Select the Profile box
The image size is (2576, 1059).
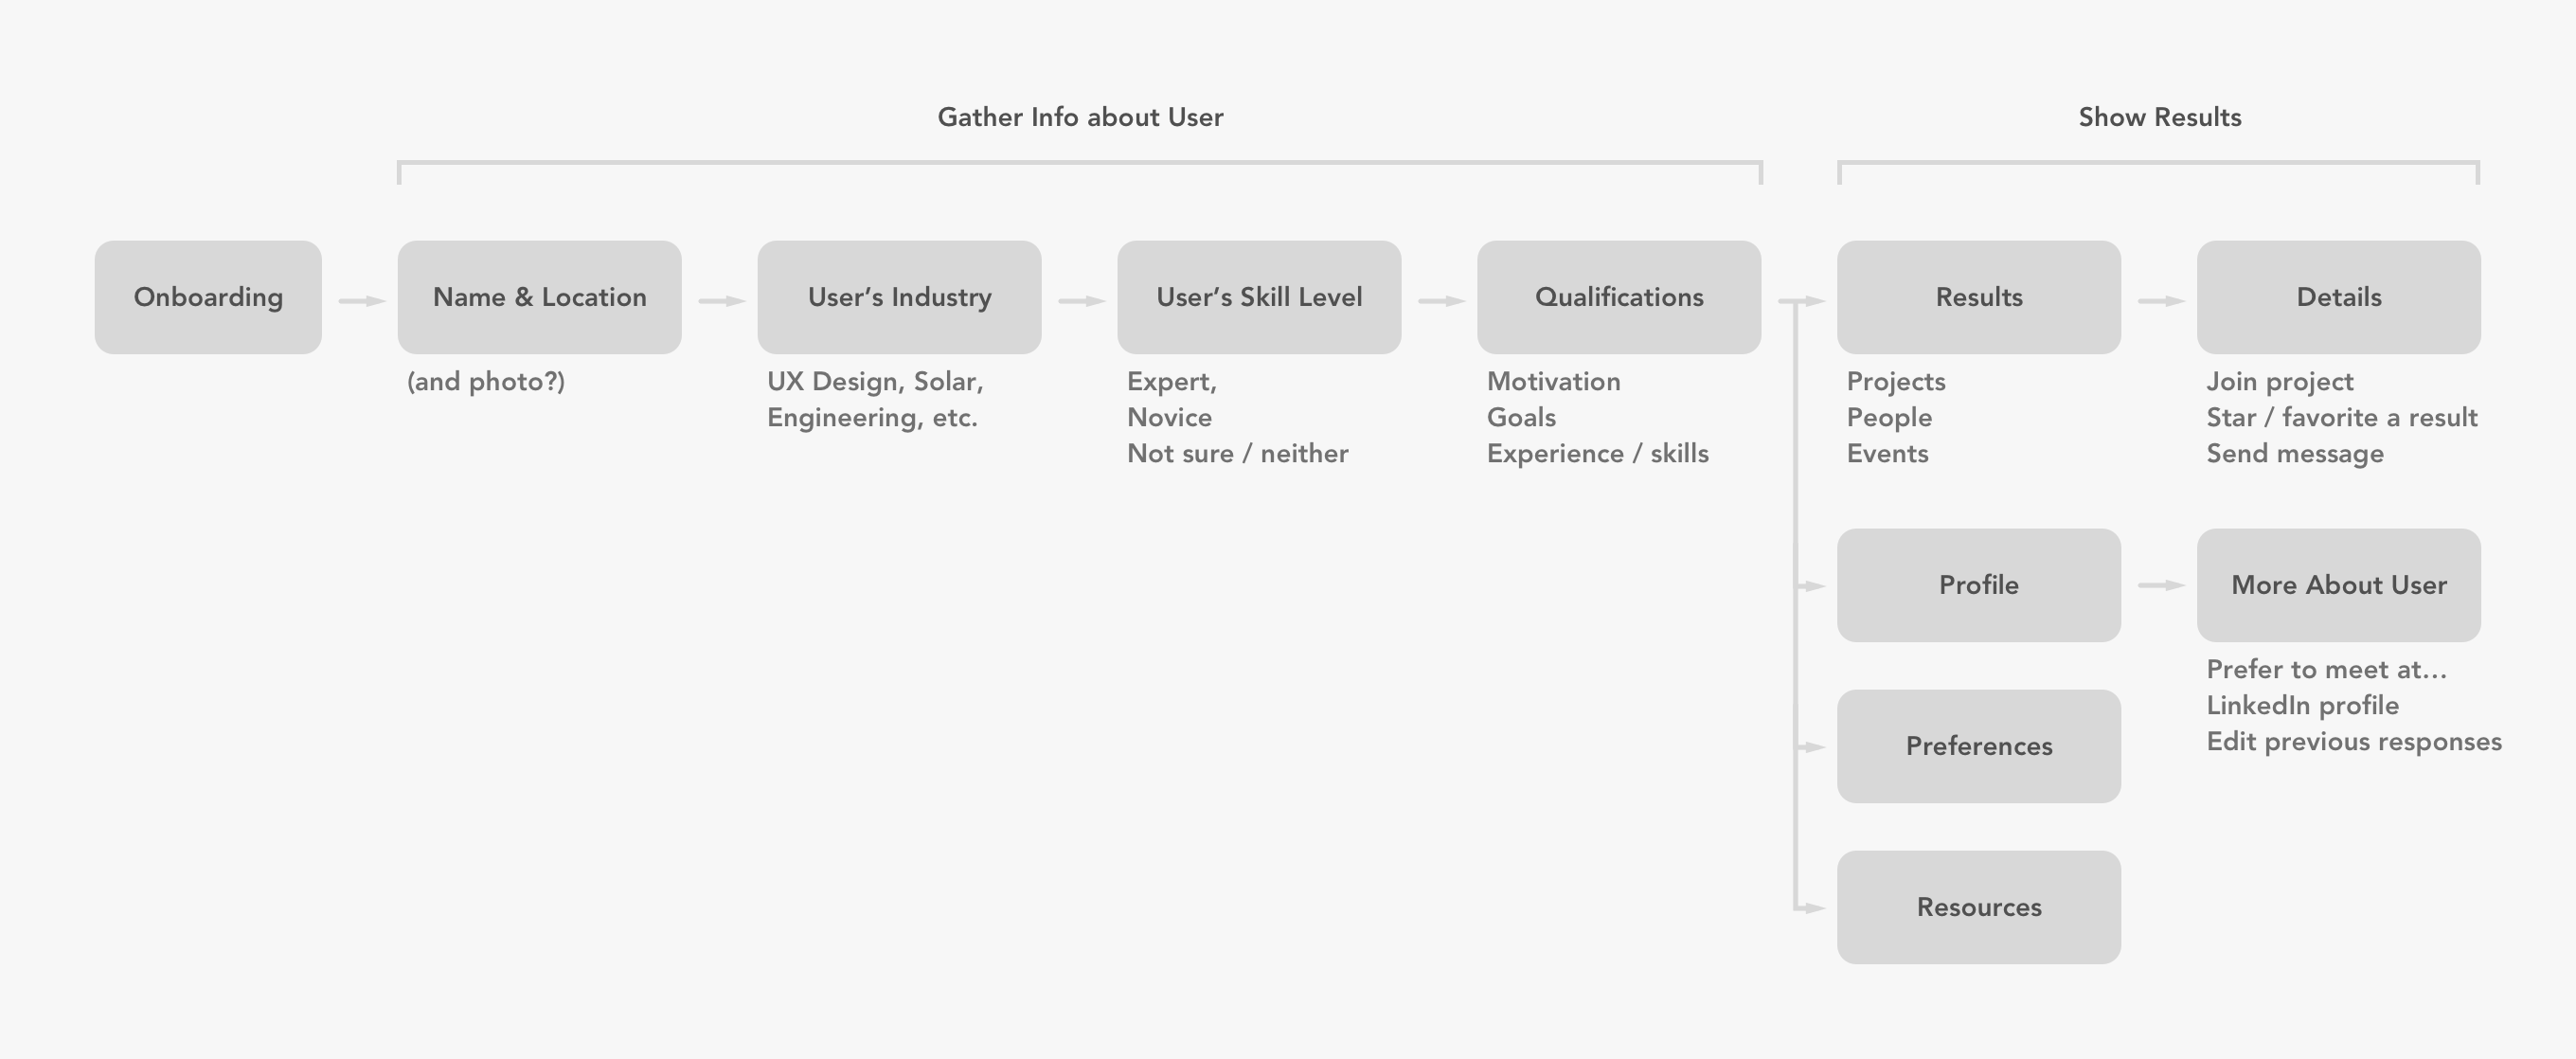point(1979,585)
